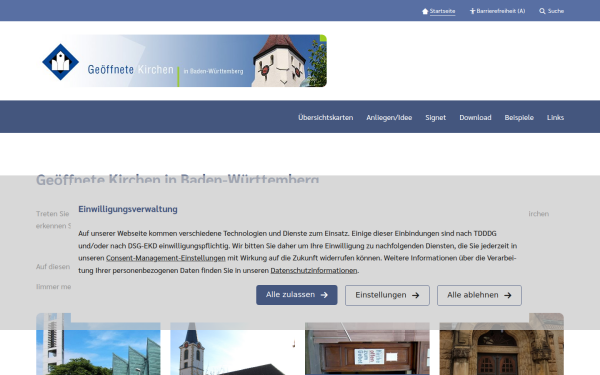The image size is (600, 375).
Task: Click the arrow icon in Alle zulassen
Action: [x=324, y=295]
